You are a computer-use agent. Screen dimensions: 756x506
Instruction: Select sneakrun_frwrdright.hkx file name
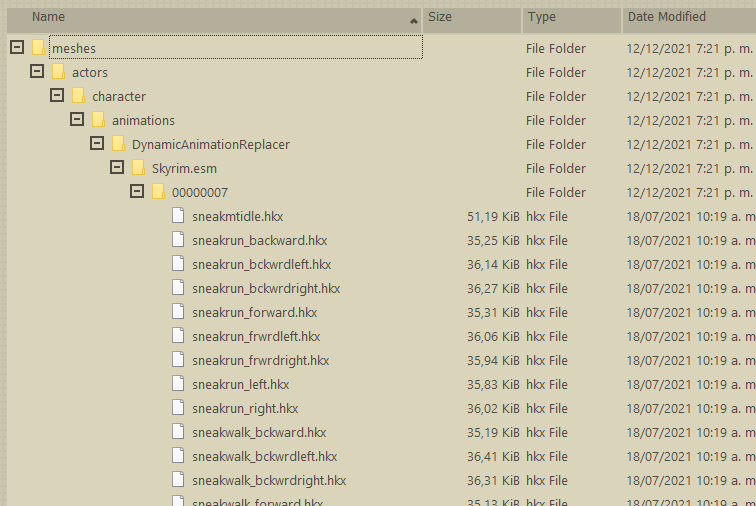(261, 361)
